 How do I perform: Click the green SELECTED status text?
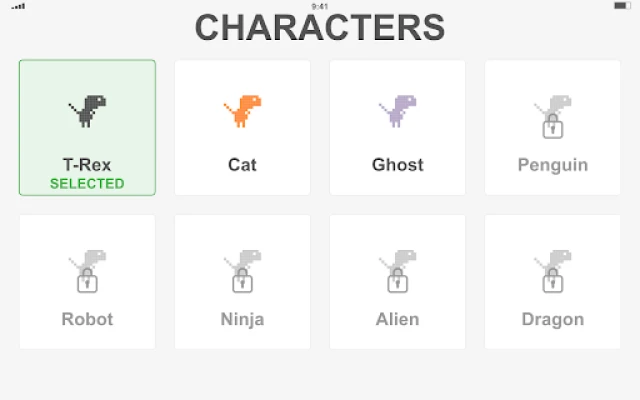pos(87,184)
